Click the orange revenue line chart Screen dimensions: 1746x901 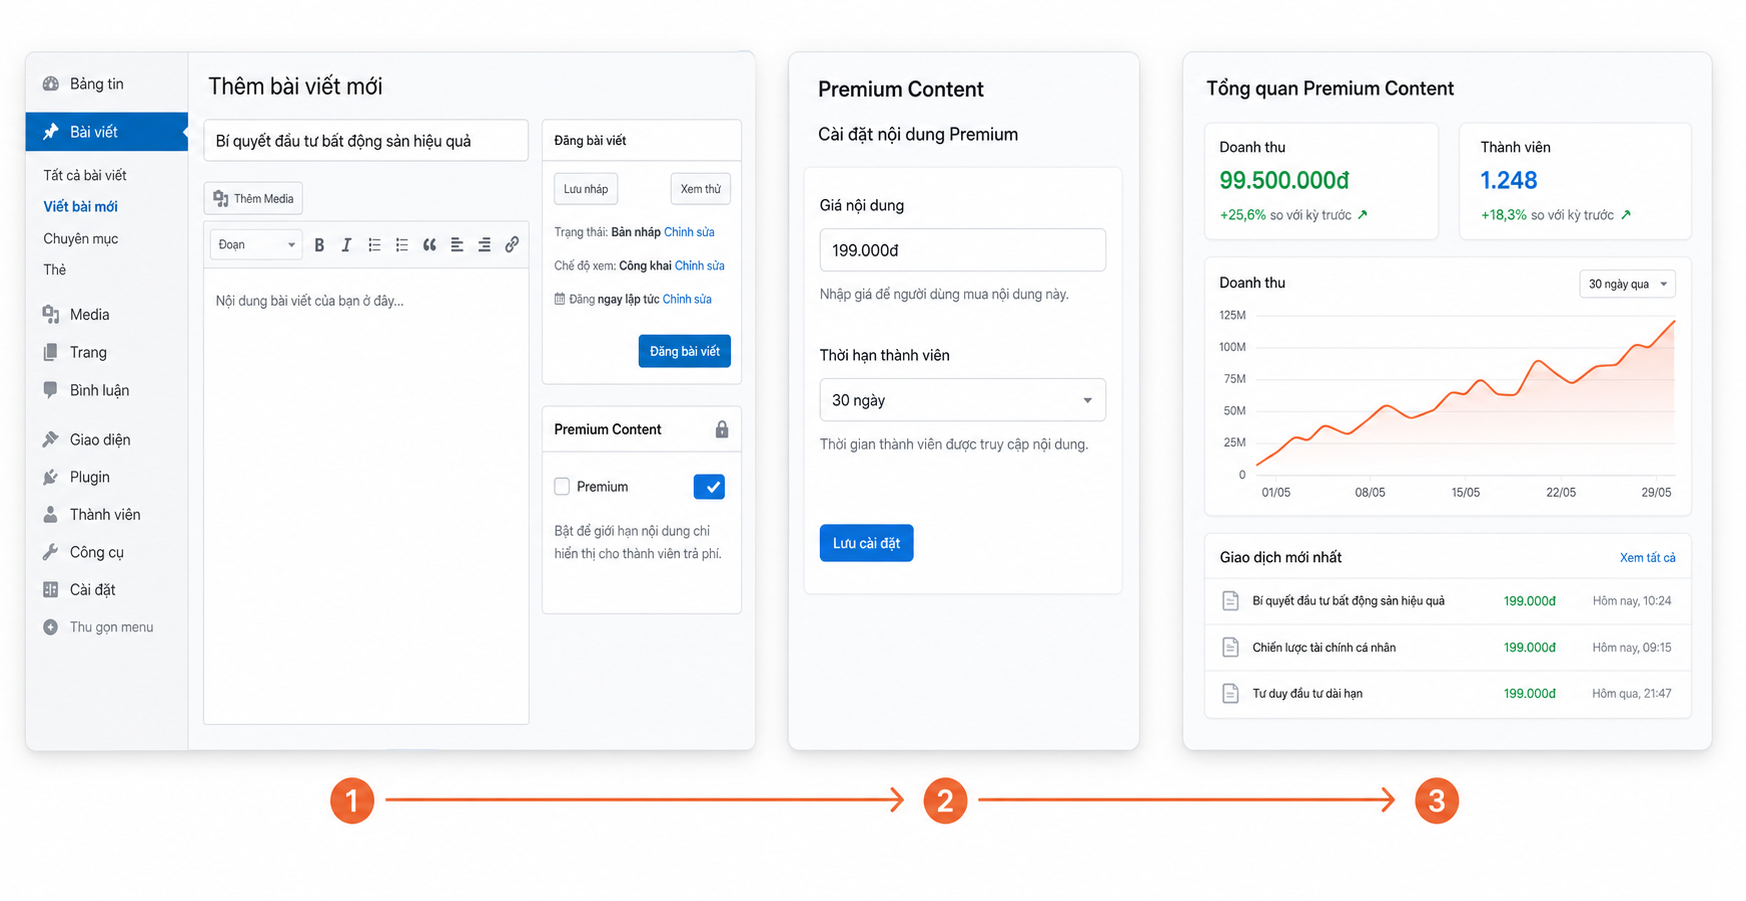[x=1465, y=395]
